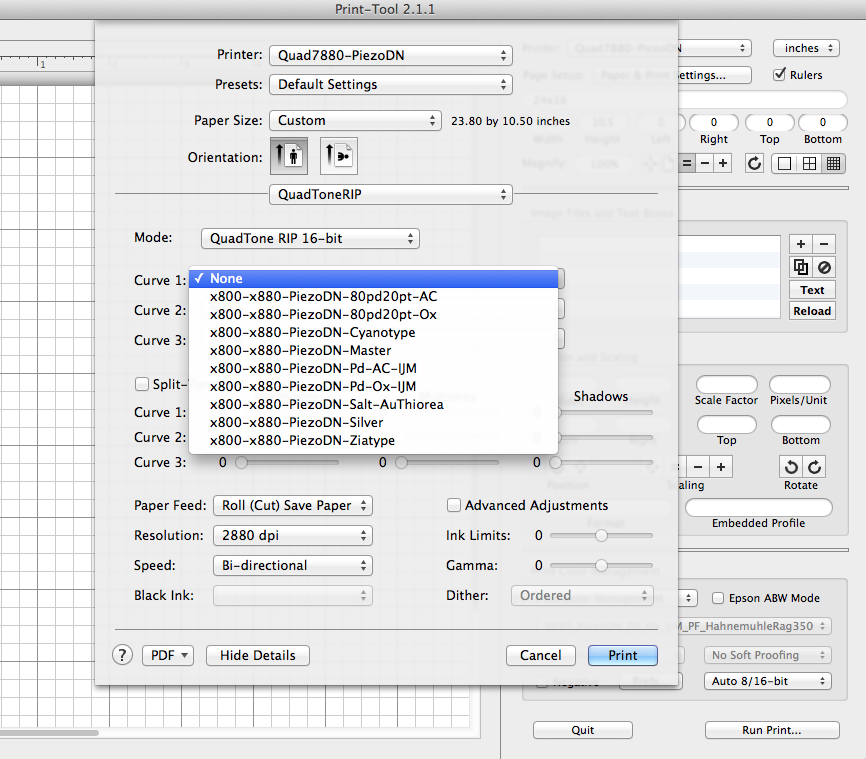Click the help question mark button
This screenshot has height=759, width=866.
tap(123, 655)
